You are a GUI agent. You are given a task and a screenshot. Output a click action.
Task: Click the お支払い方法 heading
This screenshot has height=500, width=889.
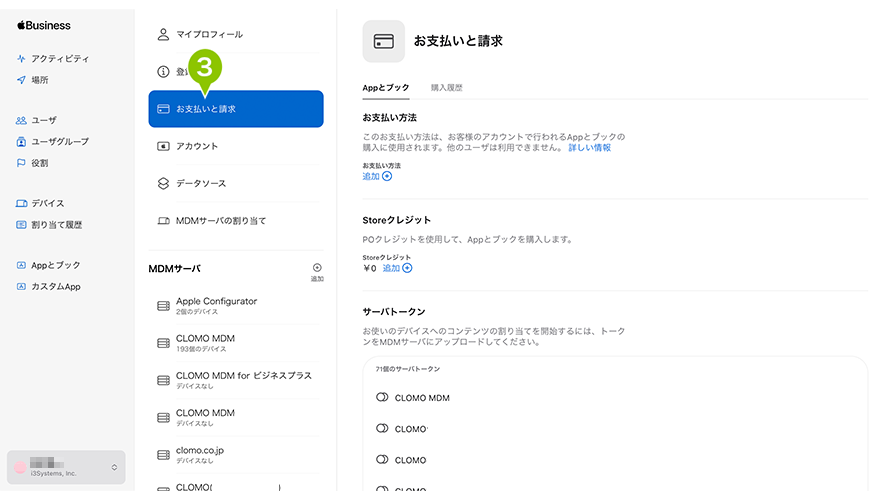pos(390,117)
